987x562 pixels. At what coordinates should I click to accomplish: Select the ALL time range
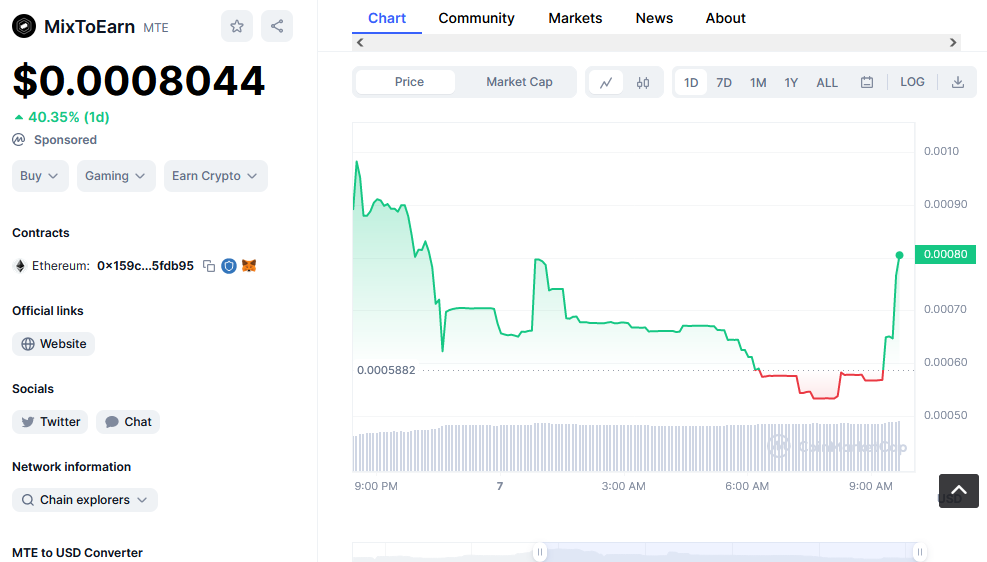tap(827, 82)
